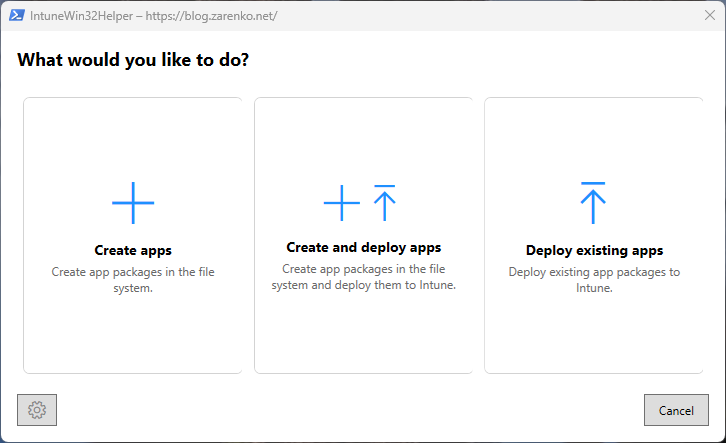Click the PowerShell icon in the title bar
The image size is (726, 443).
click(17, 16)
